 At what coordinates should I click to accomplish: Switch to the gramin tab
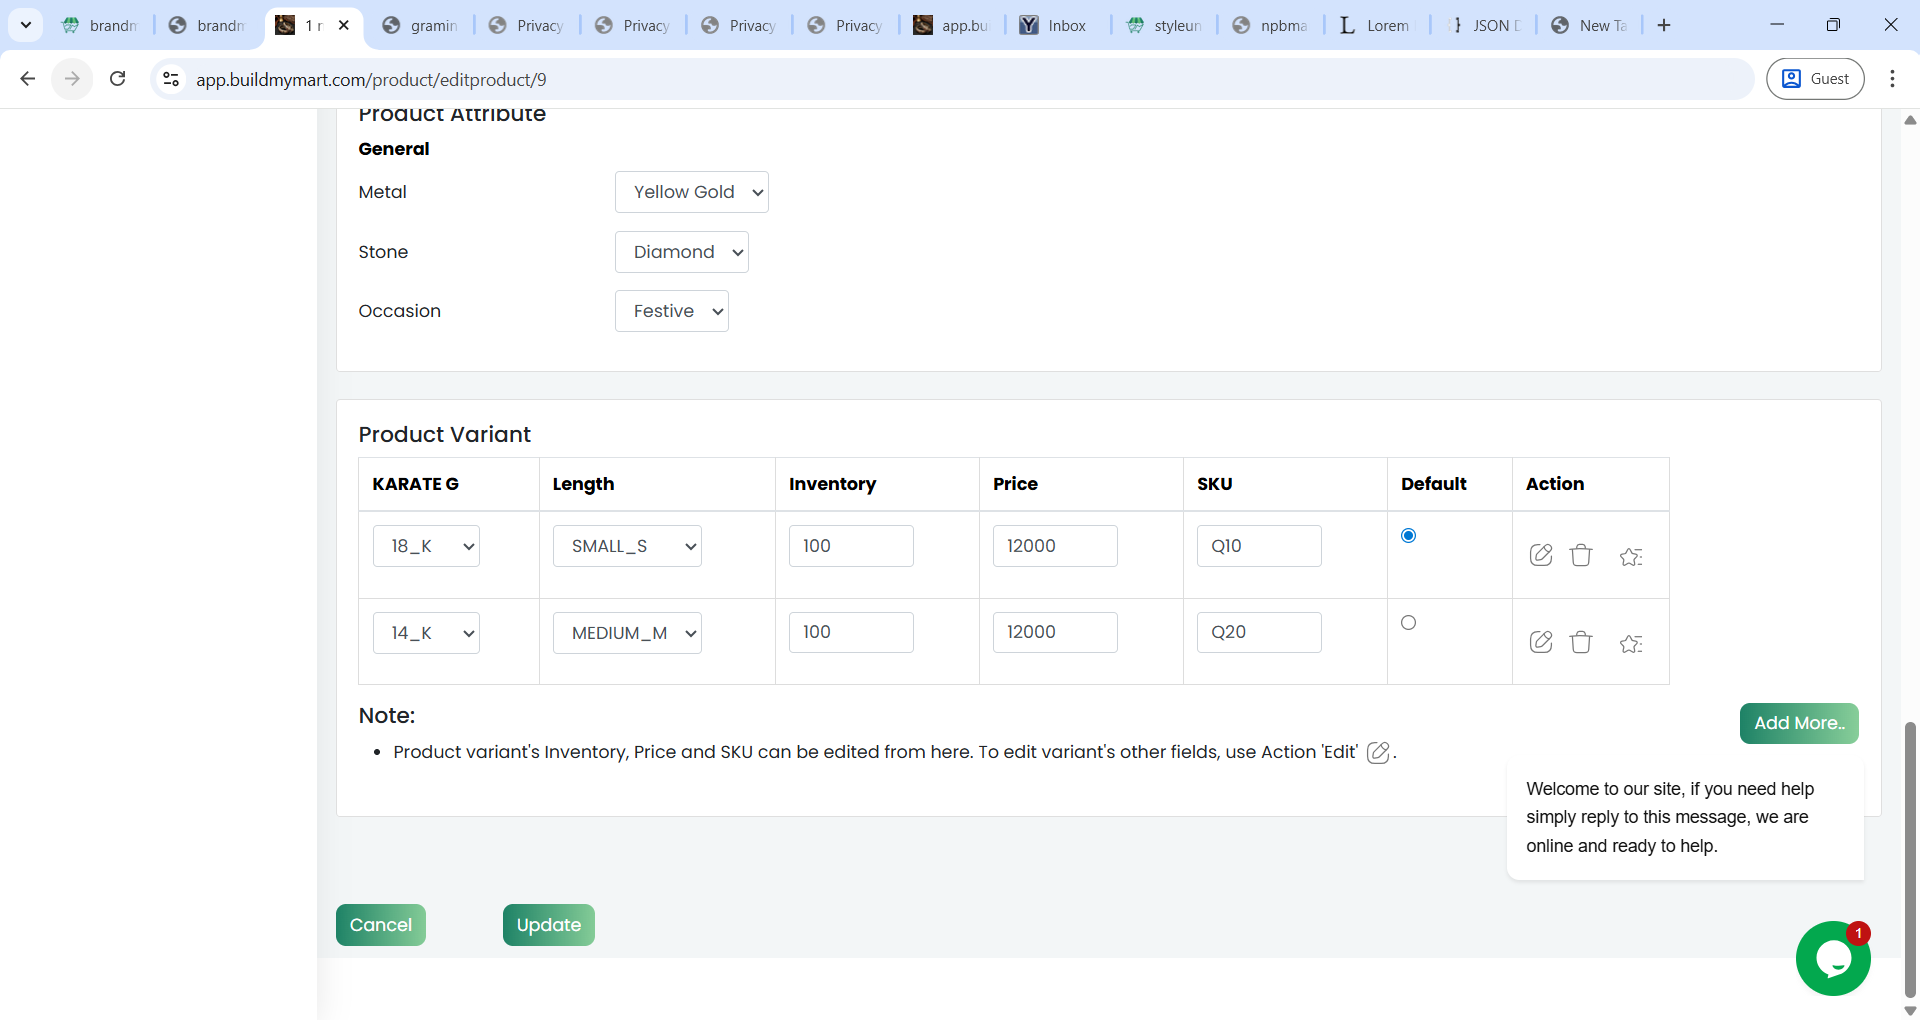coord(421,25)
